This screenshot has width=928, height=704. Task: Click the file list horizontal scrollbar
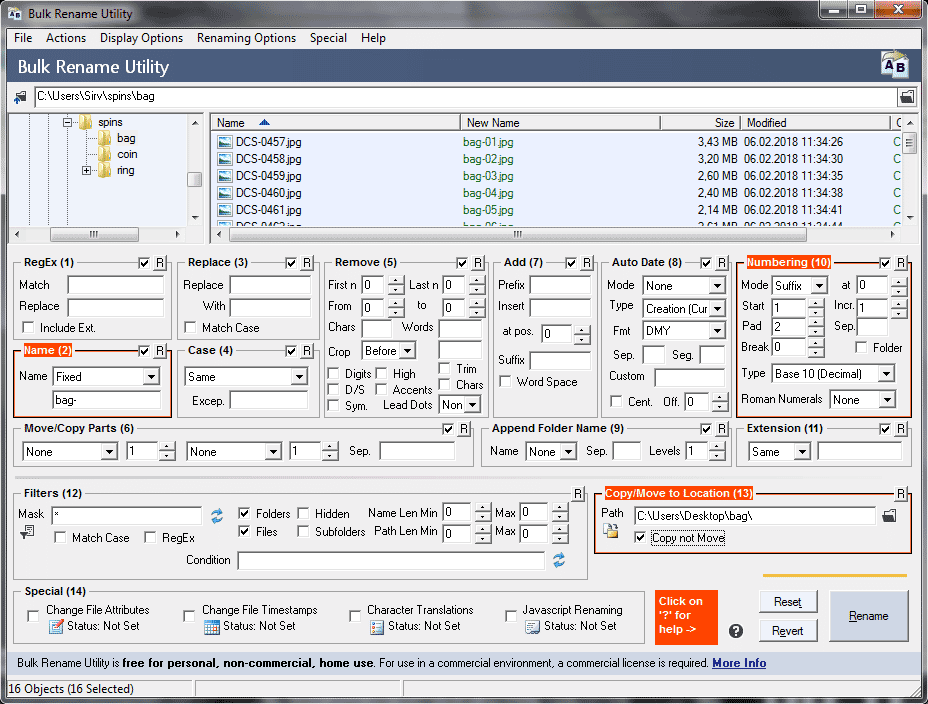pos(518,236)
